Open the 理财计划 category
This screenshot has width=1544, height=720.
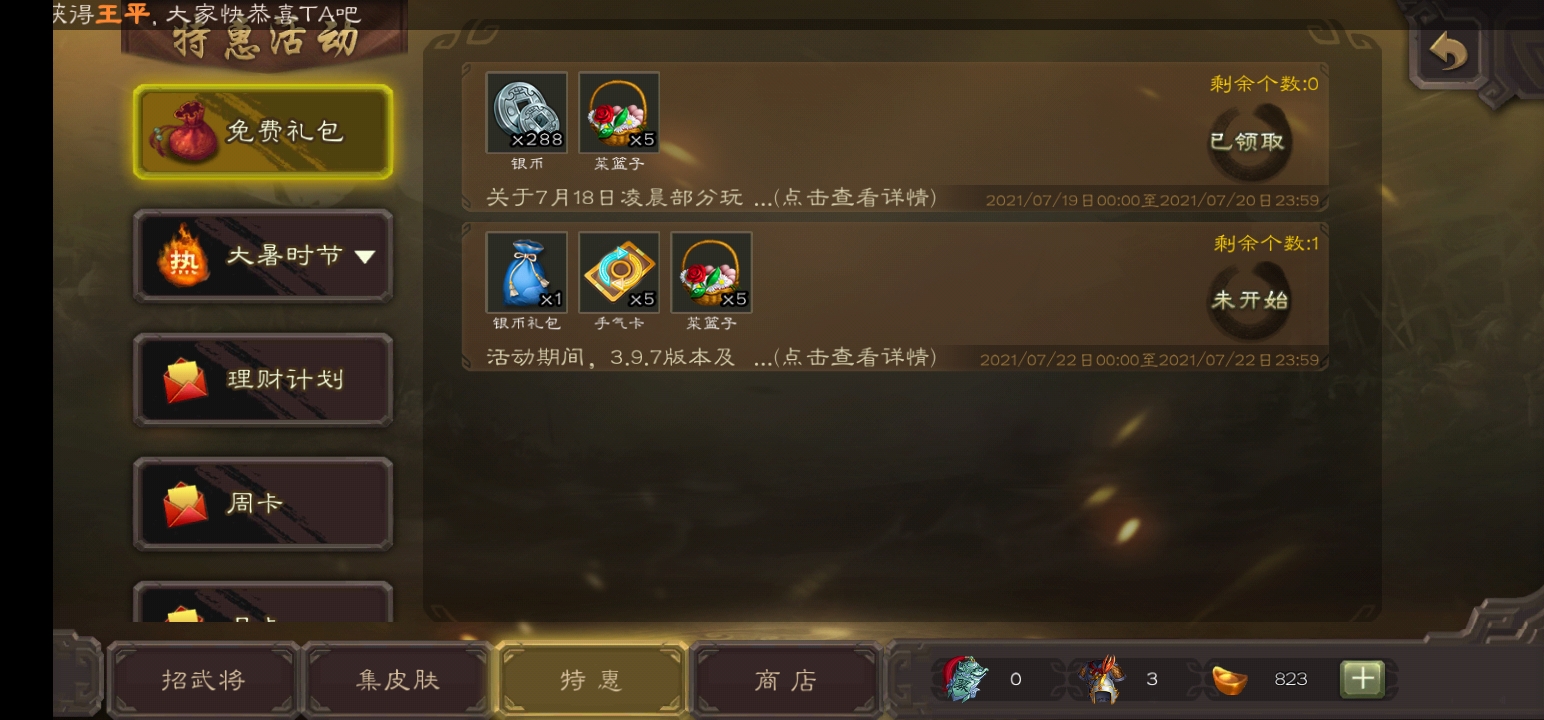(263, 380)
